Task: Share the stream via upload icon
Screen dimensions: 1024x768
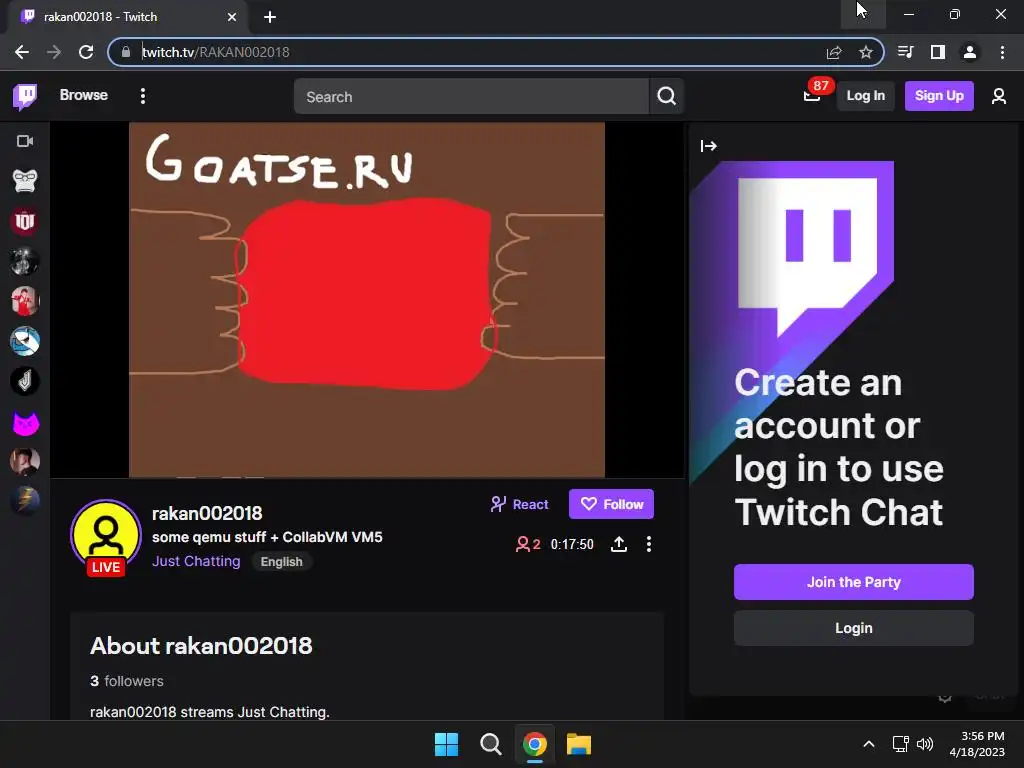Action: pos(619,544)
